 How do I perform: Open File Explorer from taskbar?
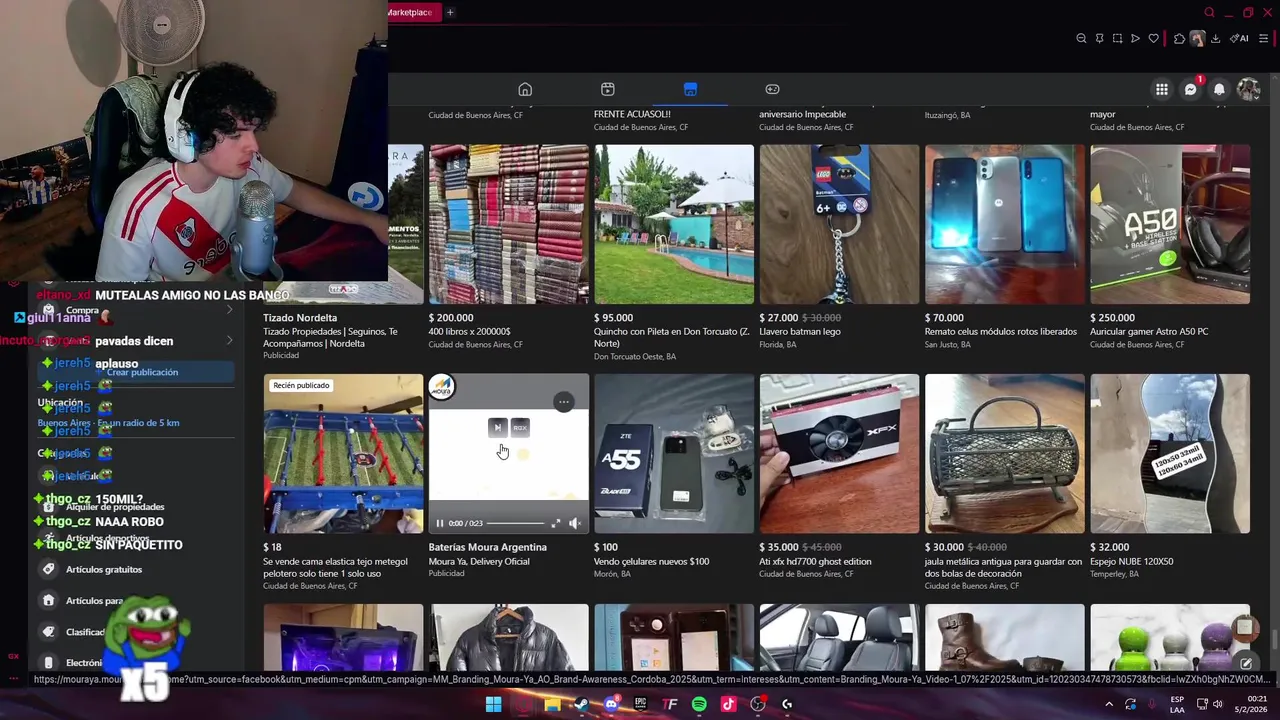click(x=552, y=704)
